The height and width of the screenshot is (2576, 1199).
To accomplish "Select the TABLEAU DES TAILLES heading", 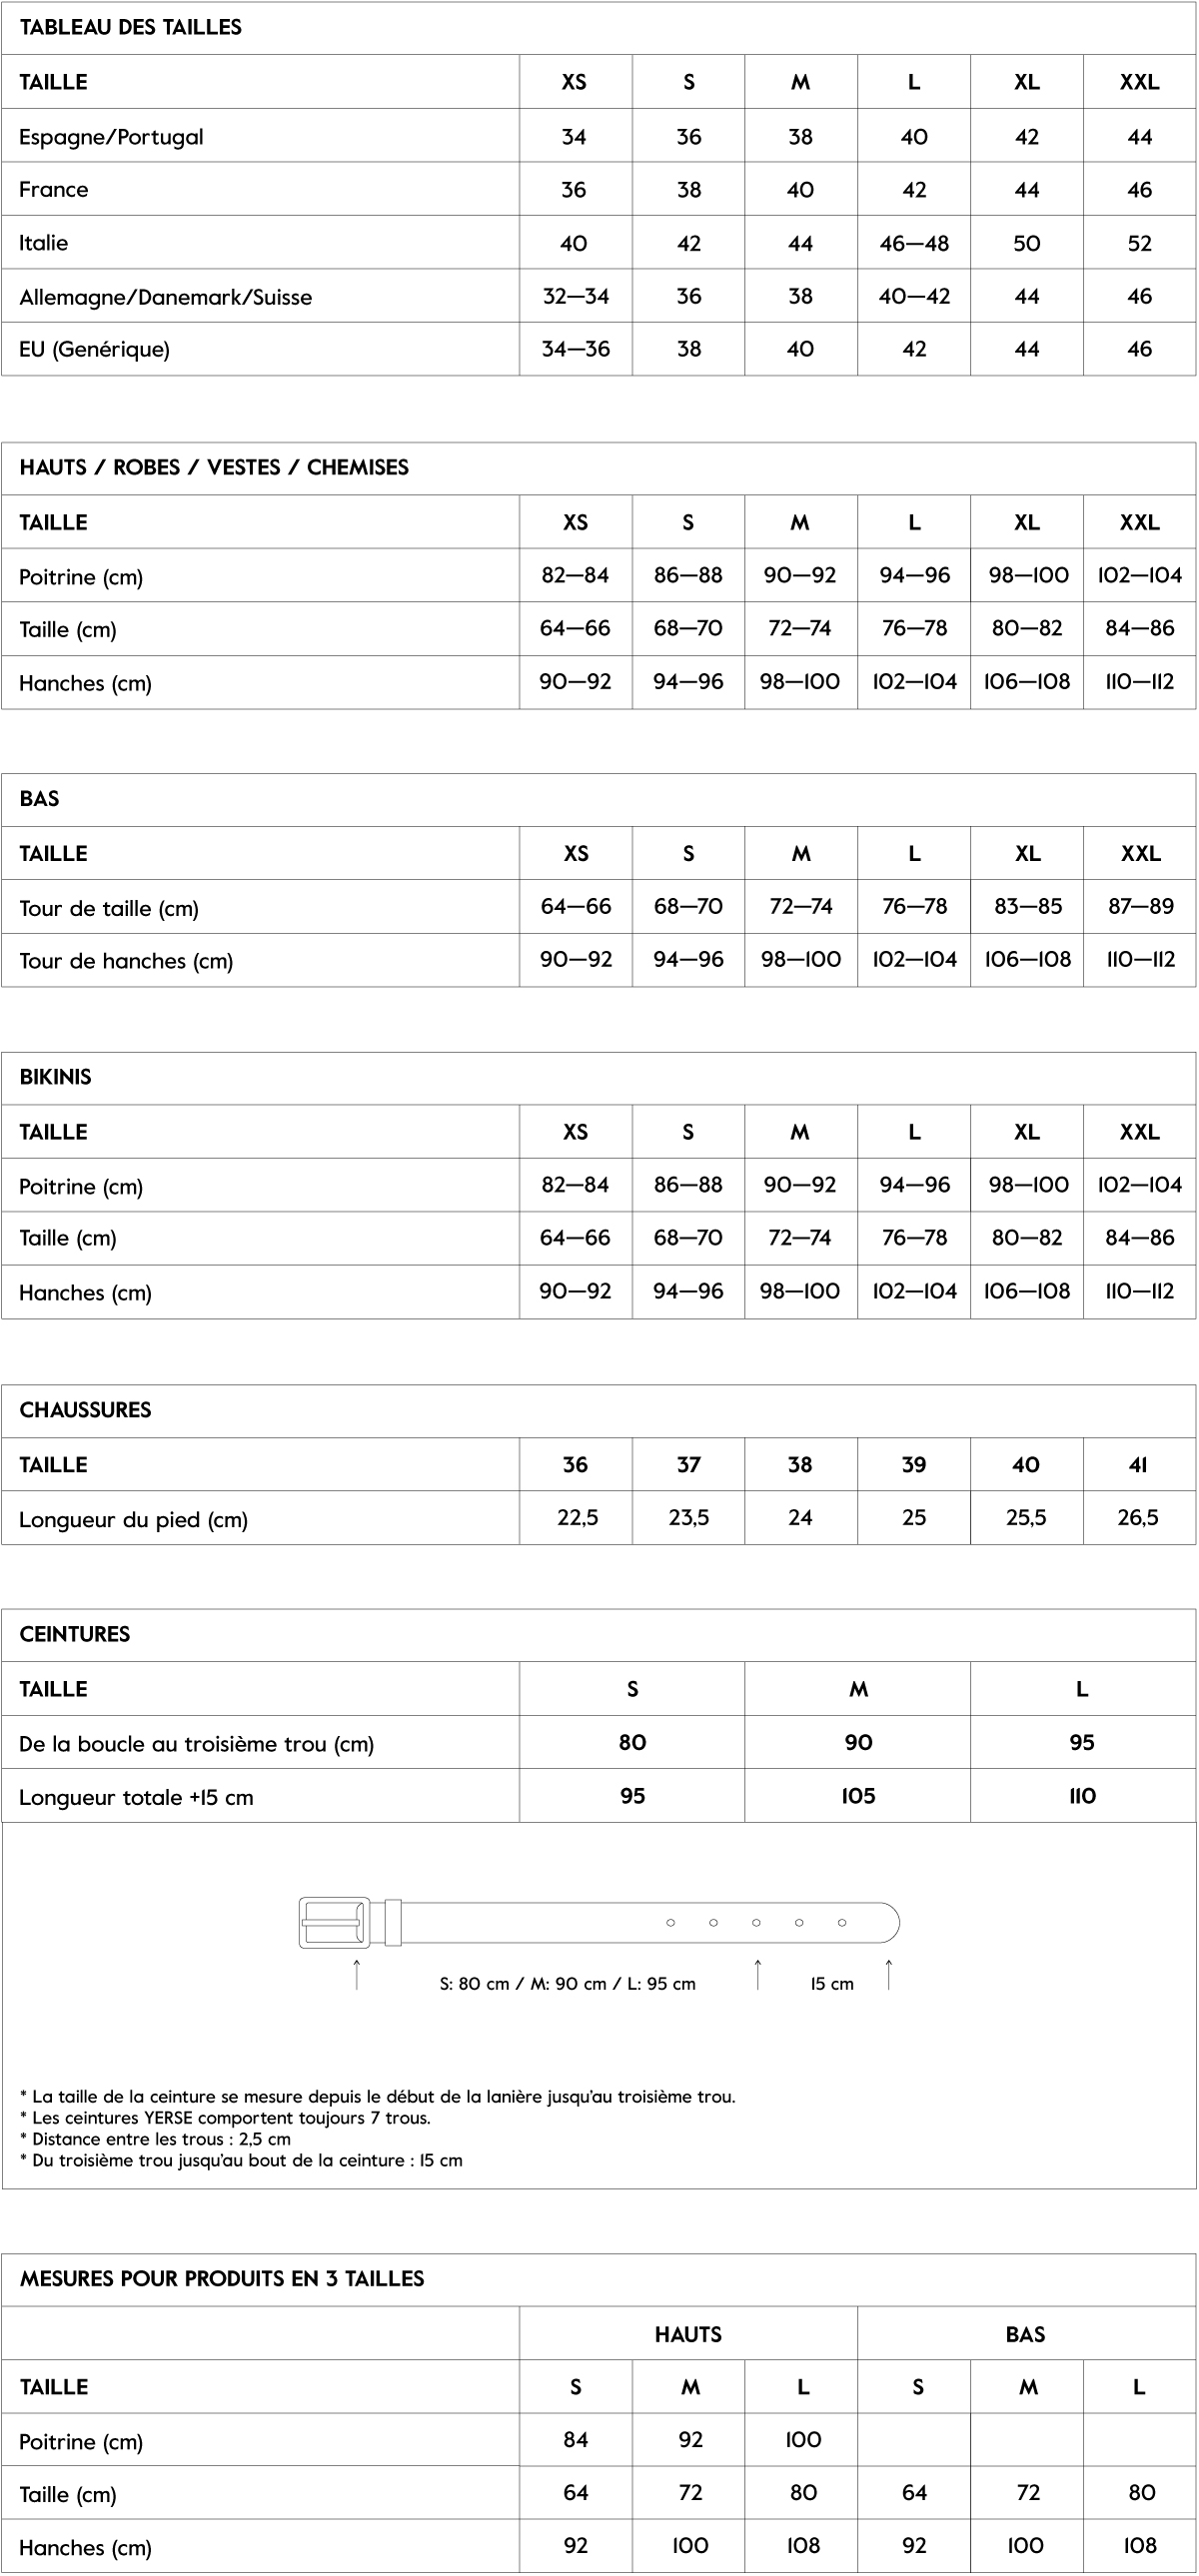I will [131, 28].
